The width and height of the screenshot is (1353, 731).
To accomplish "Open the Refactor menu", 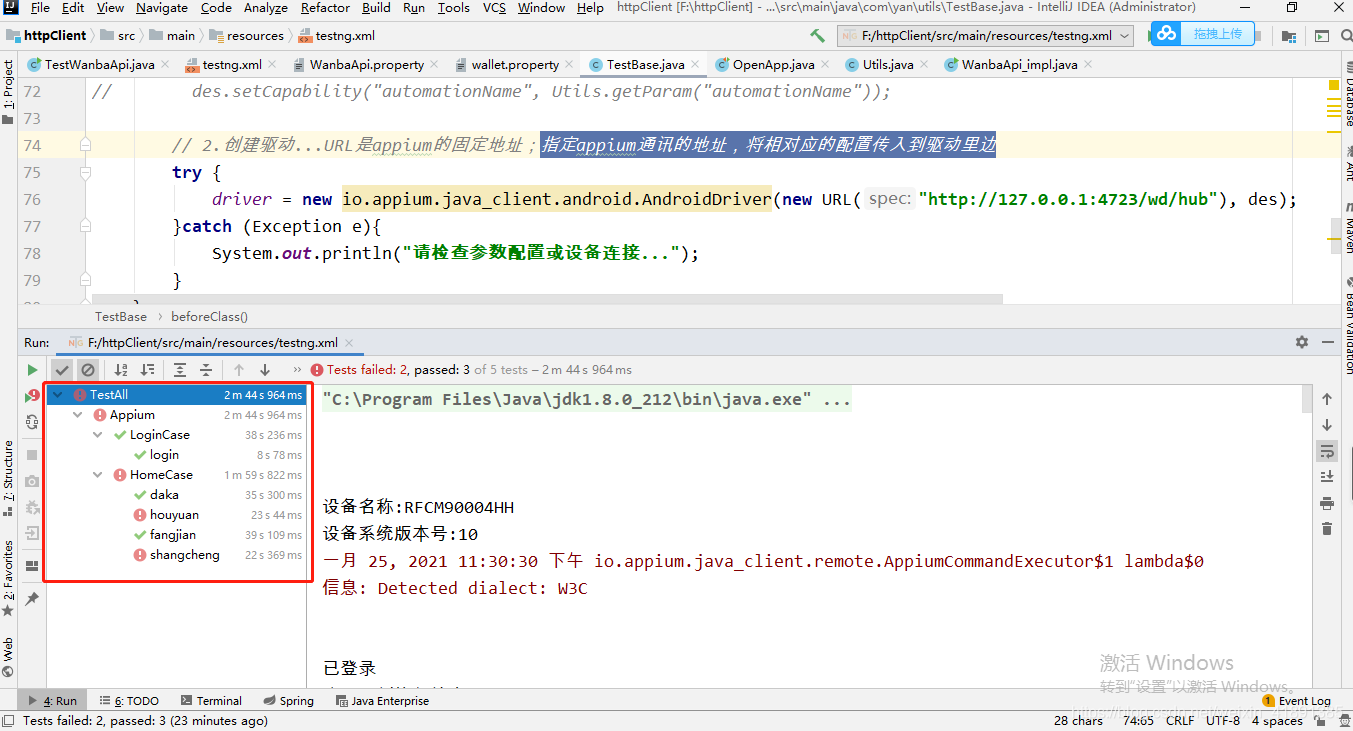I will point(325,8).
